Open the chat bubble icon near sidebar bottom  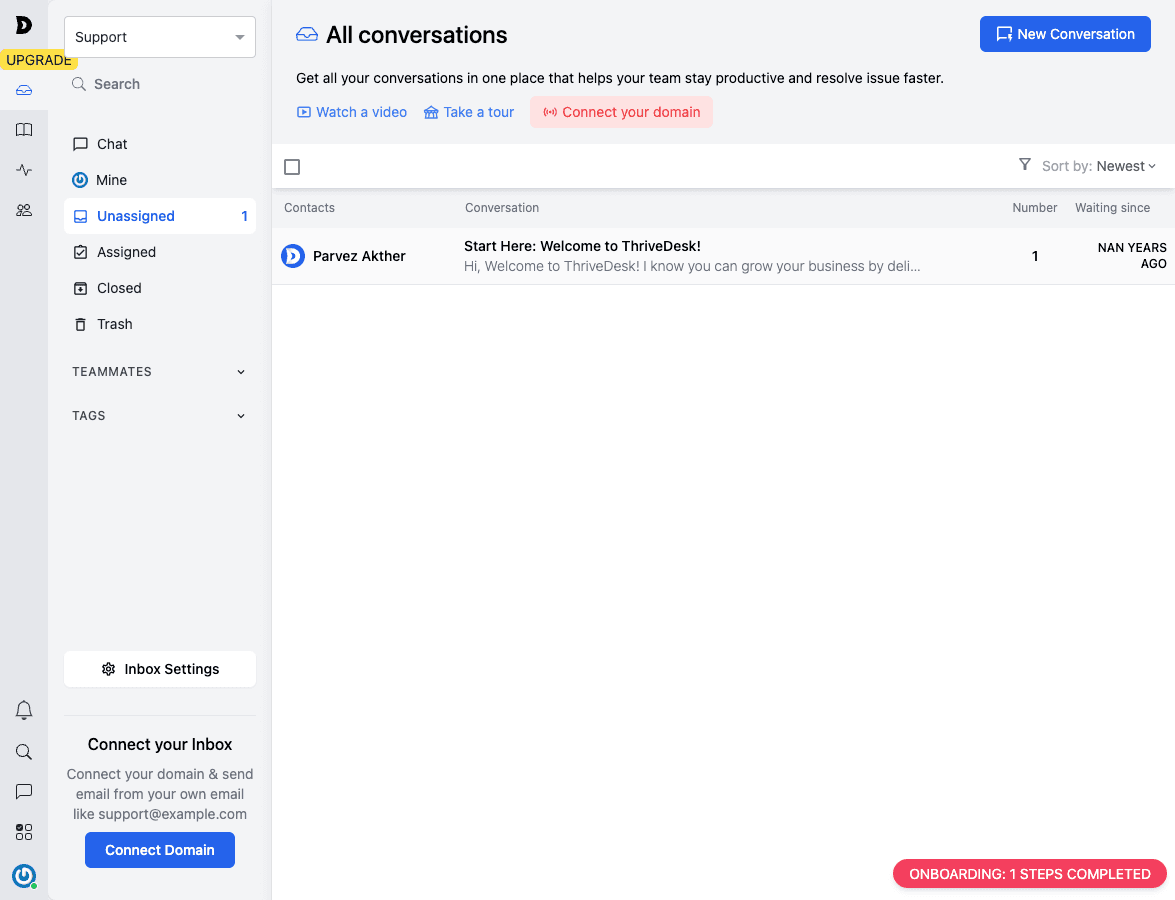24,791
